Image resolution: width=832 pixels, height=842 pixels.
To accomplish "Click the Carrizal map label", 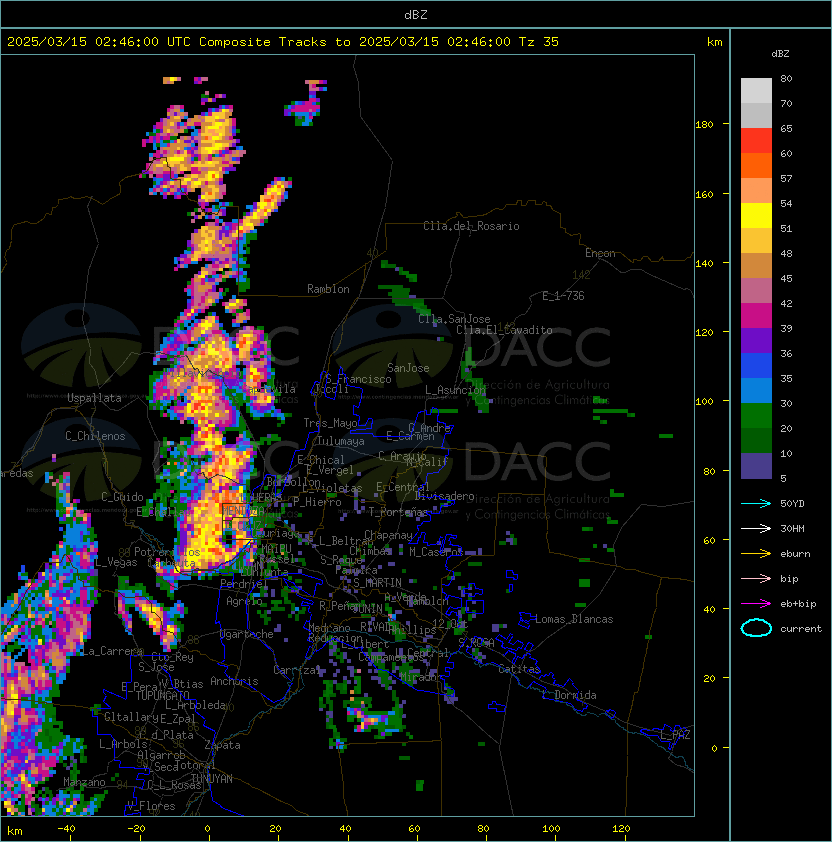I will click(296, 670).
